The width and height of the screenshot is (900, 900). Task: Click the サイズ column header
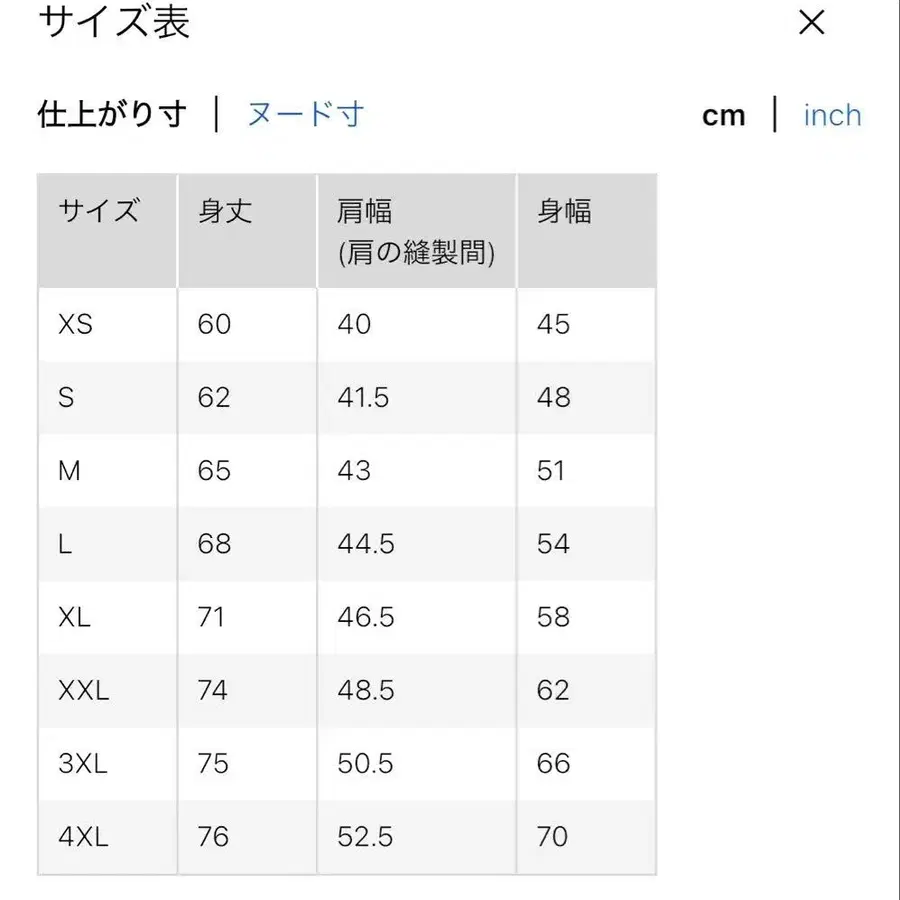tap(100, 211)
